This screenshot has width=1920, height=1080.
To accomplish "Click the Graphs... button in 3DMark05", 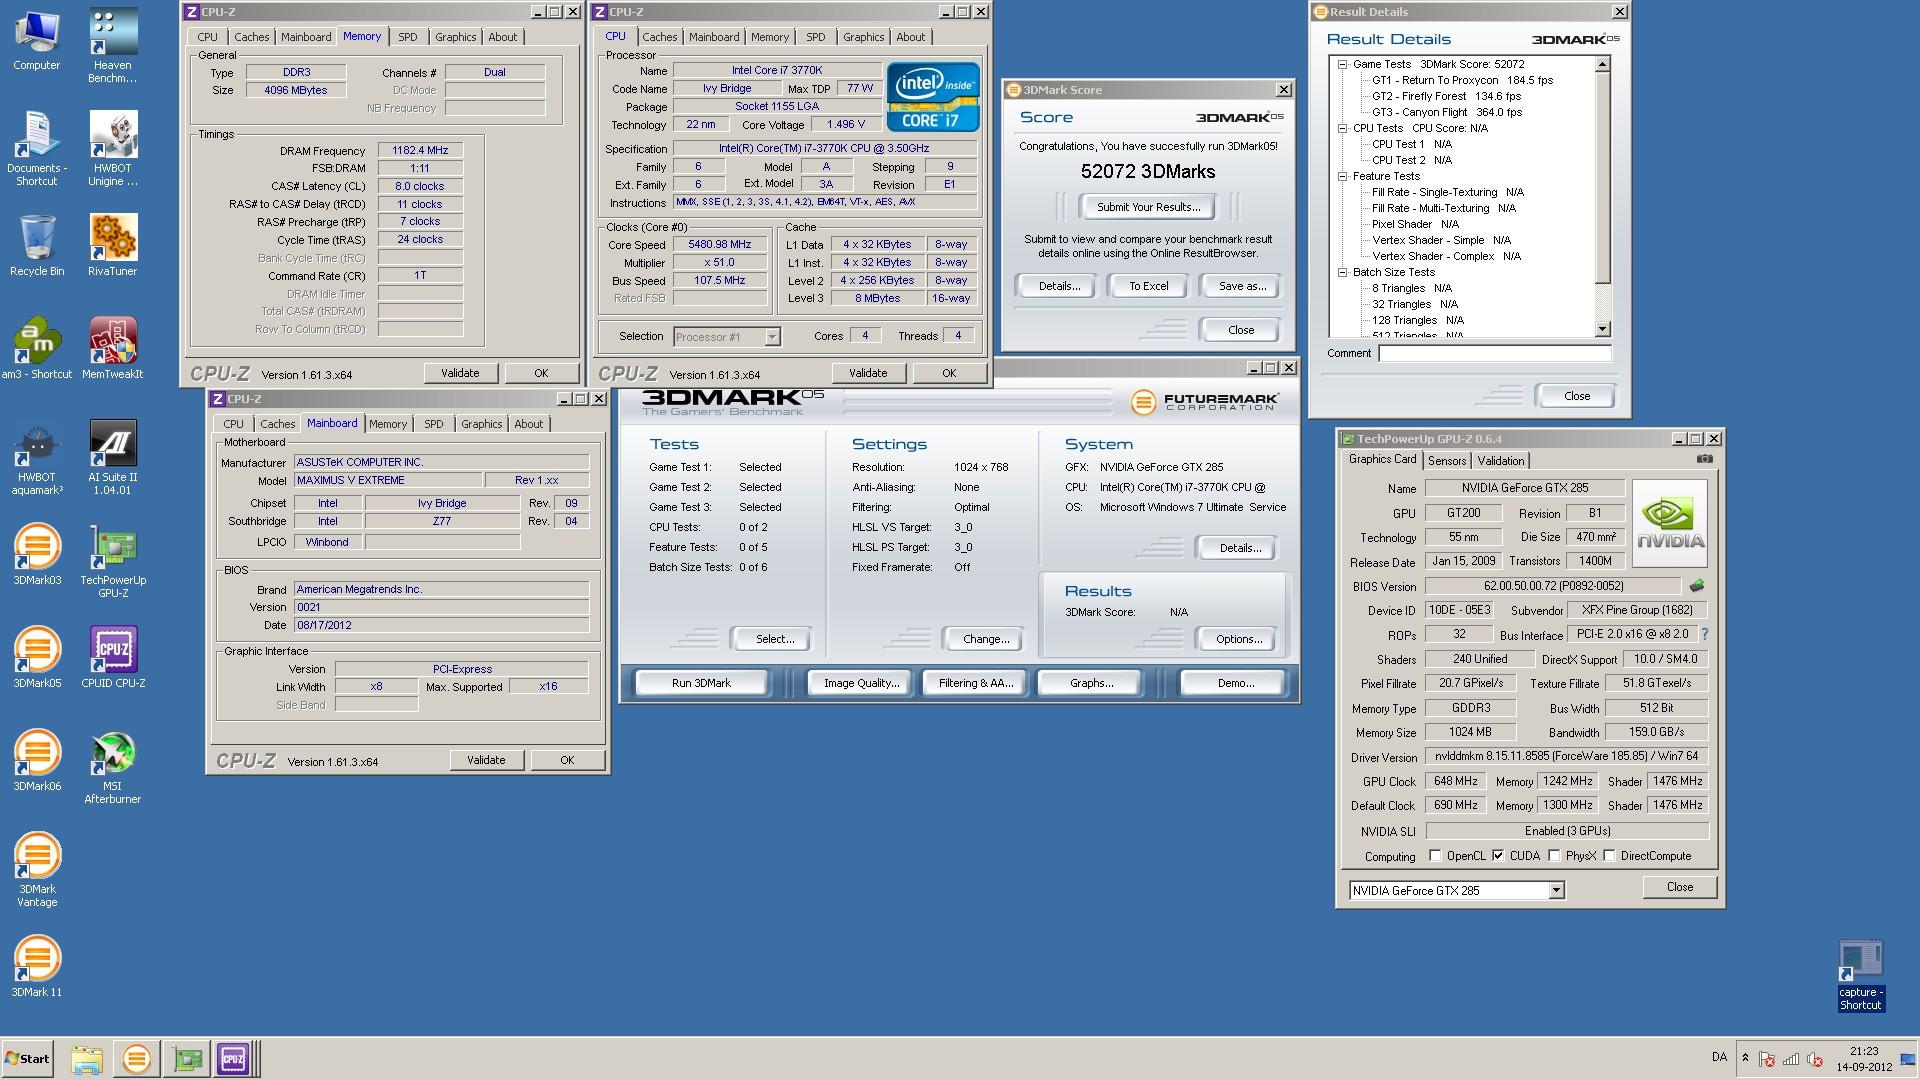I will (x=1091, y=683).
